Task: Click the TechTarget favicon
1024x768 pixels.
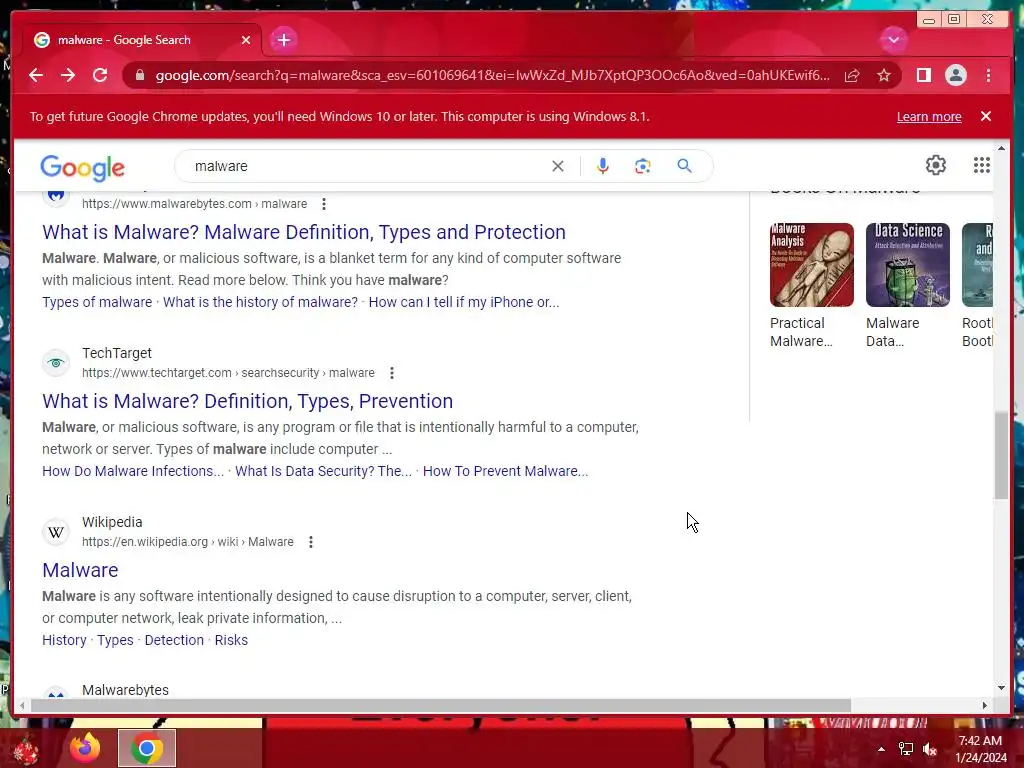Action: [56, 362]
